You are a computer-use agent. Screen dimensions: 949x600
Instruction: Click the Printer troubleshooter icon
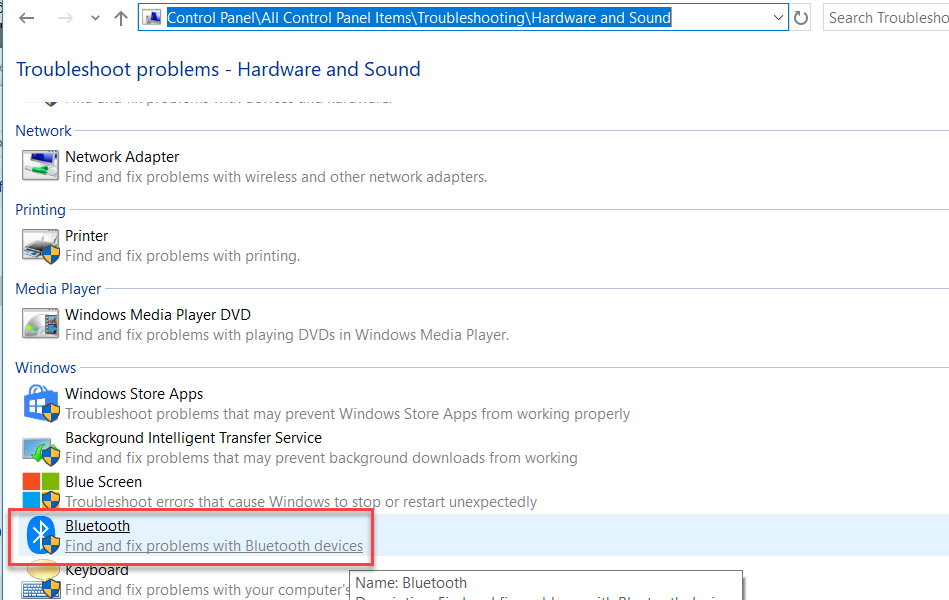pyautogui.click(x=41, y=245)
